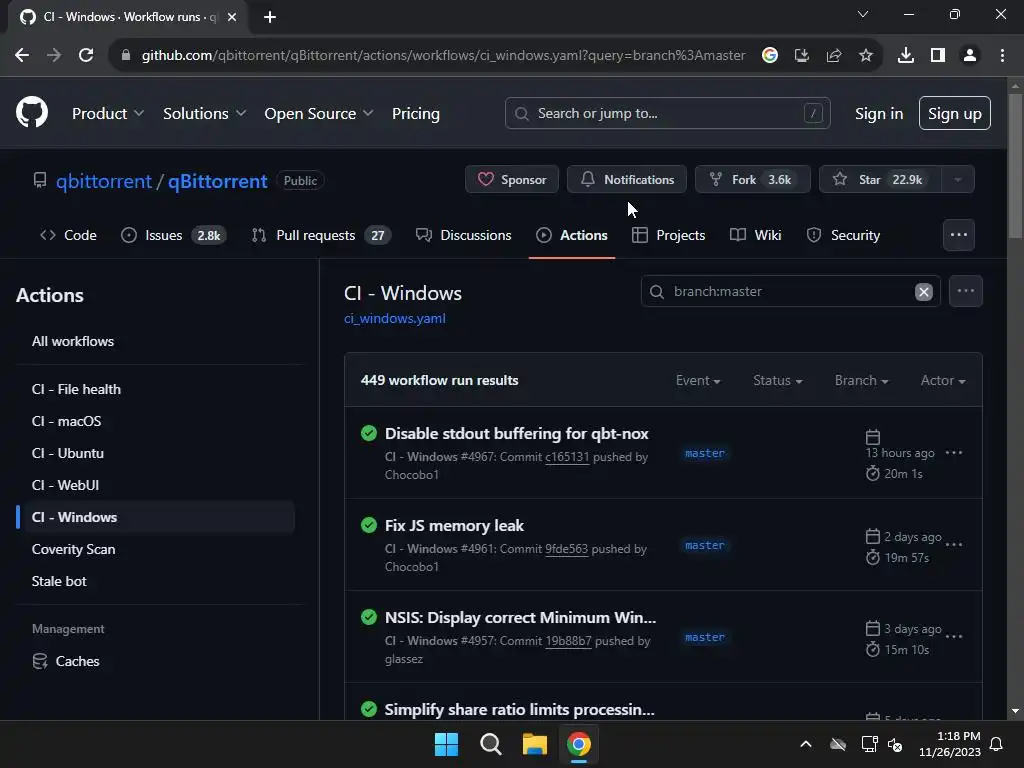Open the Code tab

coord(68,235)
